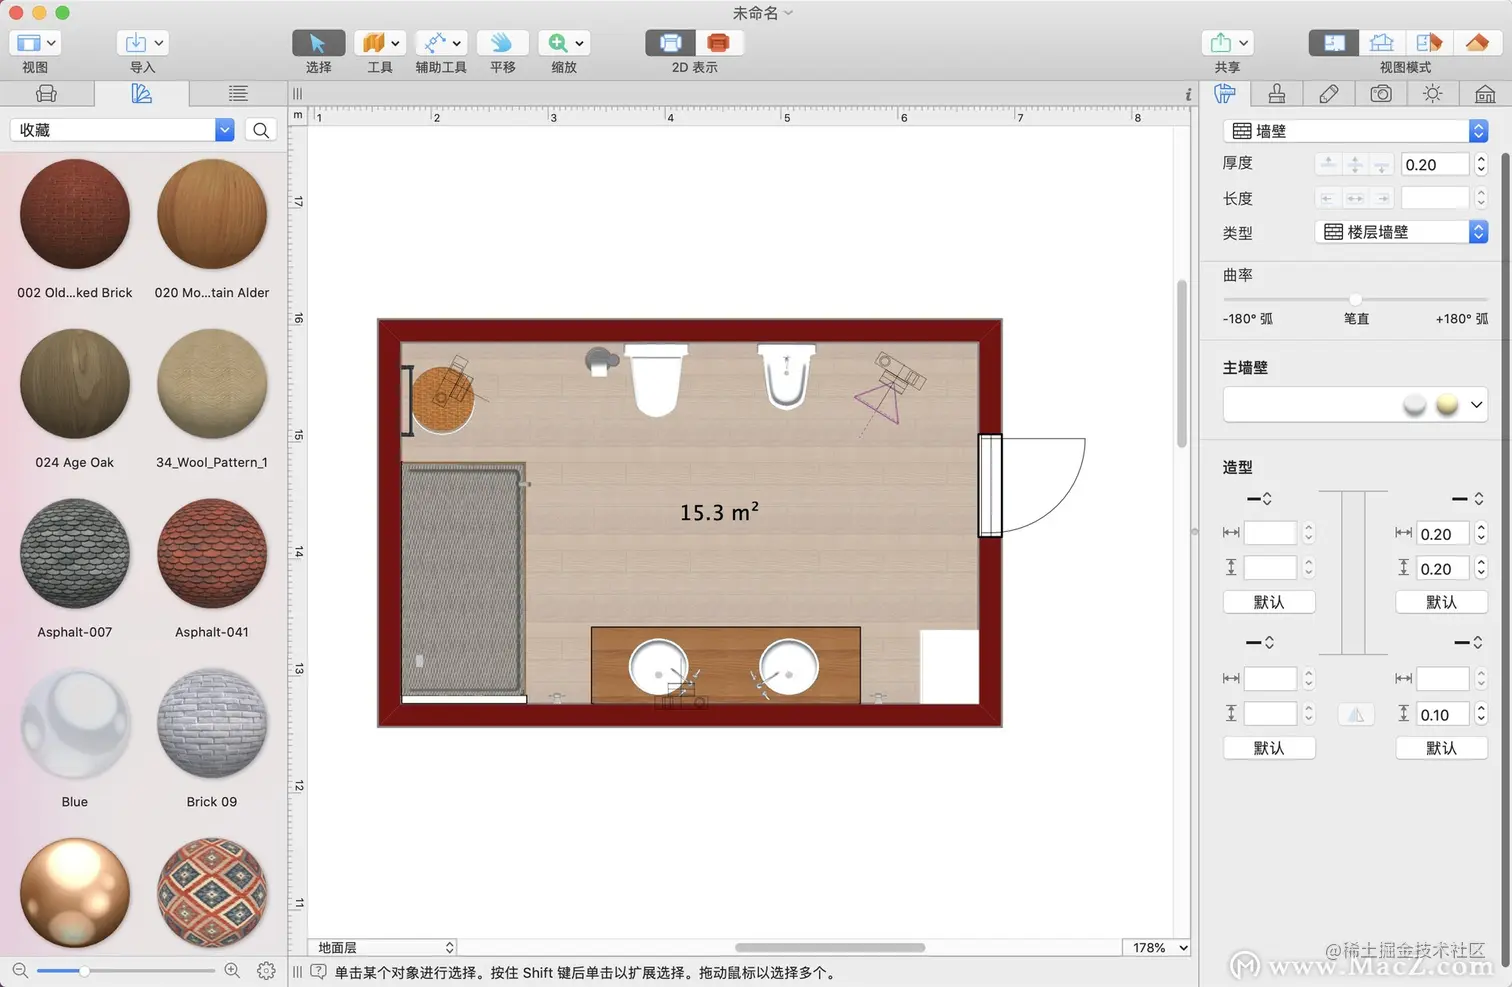Open the camera inspector tab icon

click(x=1381, y=94)
